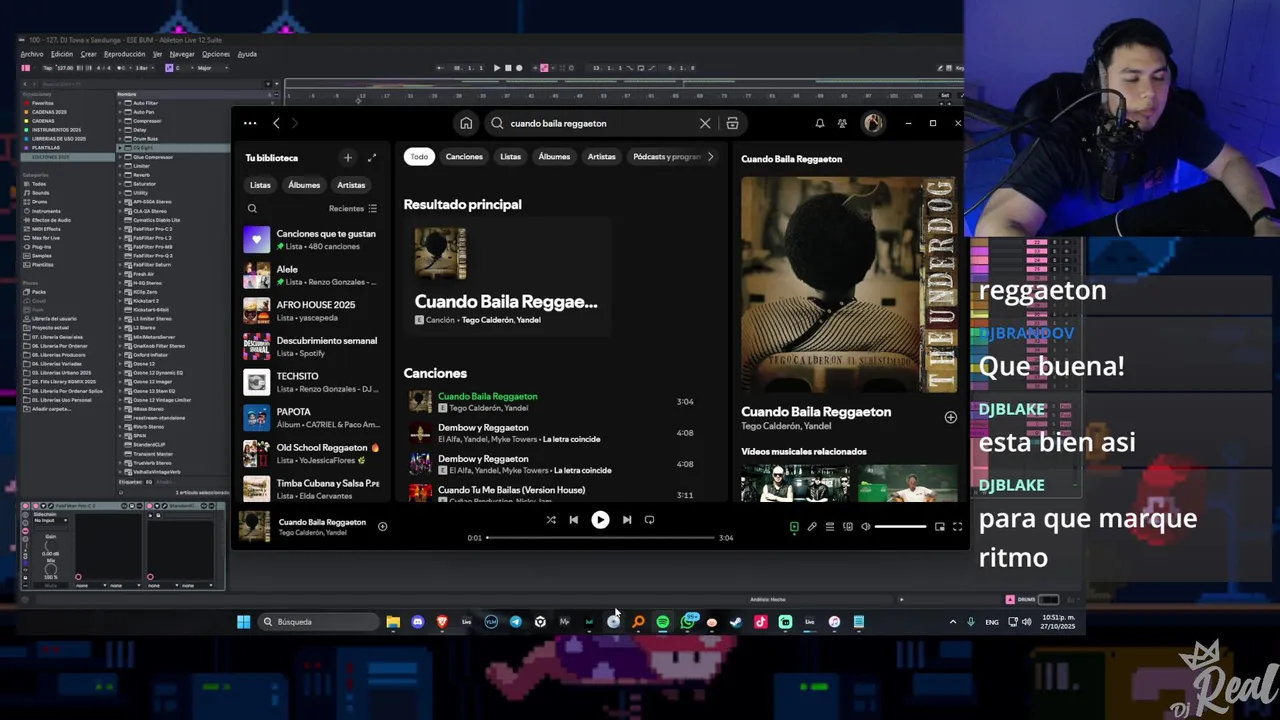
Task: Open Spotify profile avatar menu
Action: click(x=873, y=123)
